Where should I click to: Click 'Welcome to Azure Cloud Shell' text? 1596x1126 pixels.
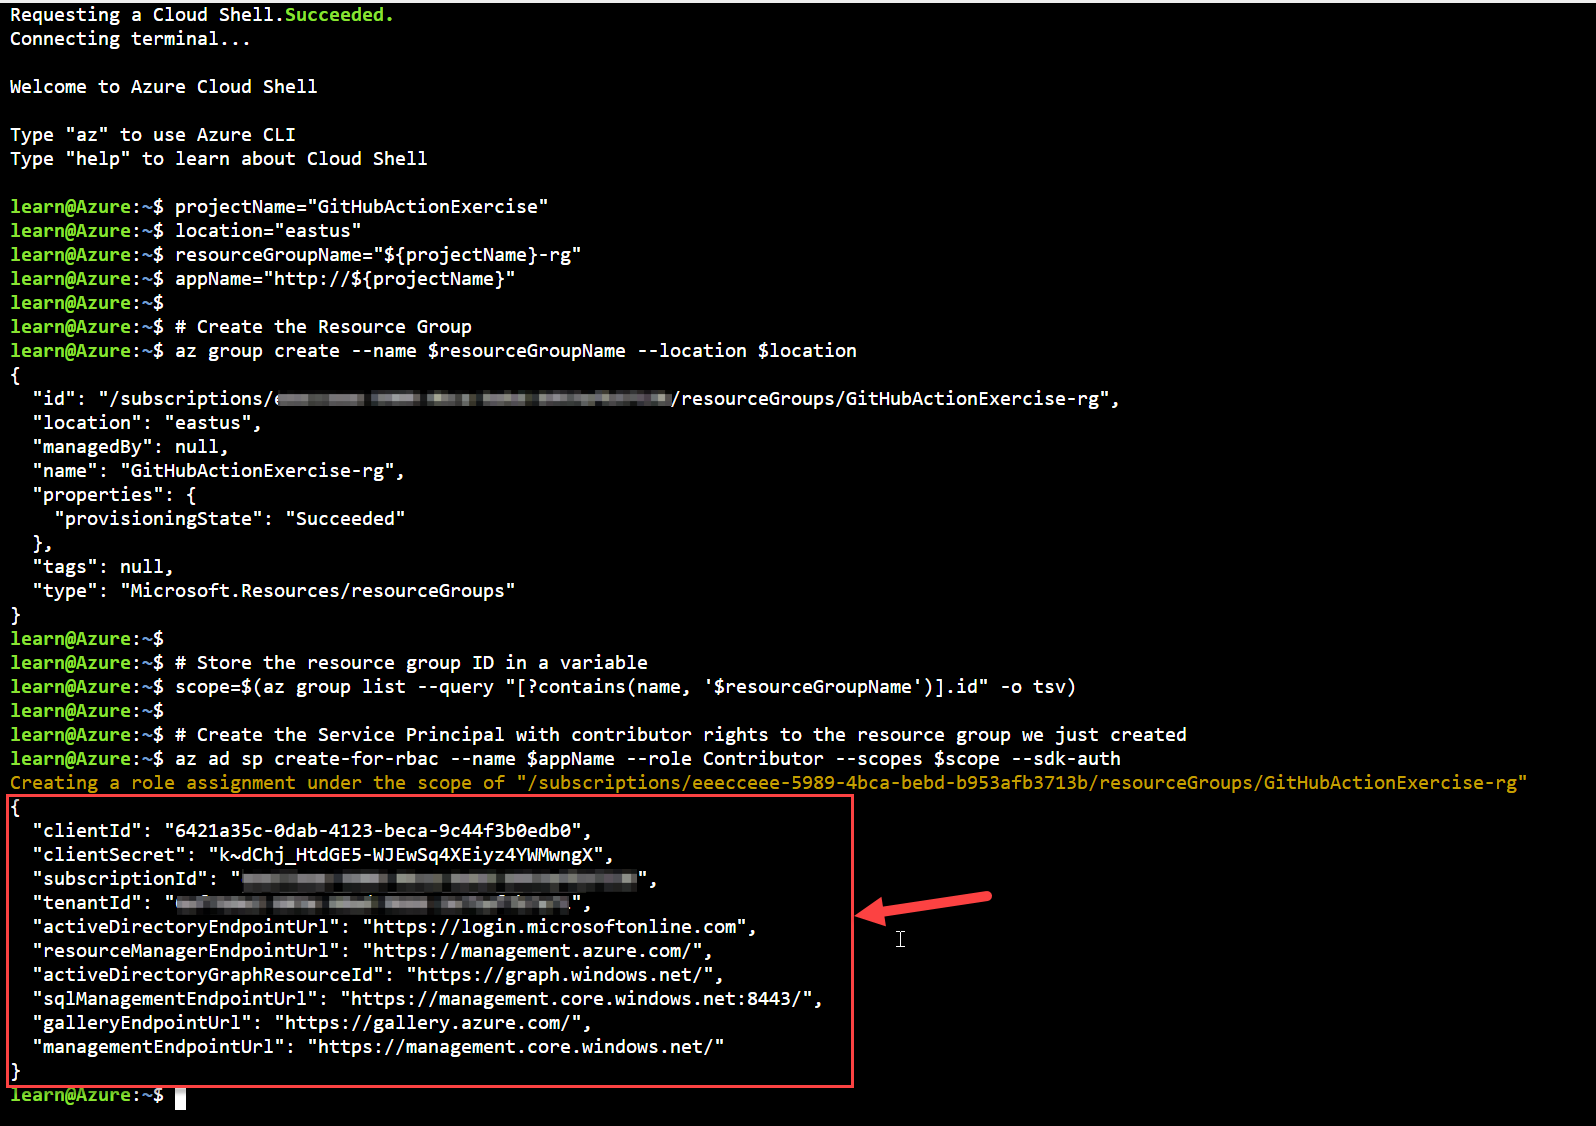[163, 87]
